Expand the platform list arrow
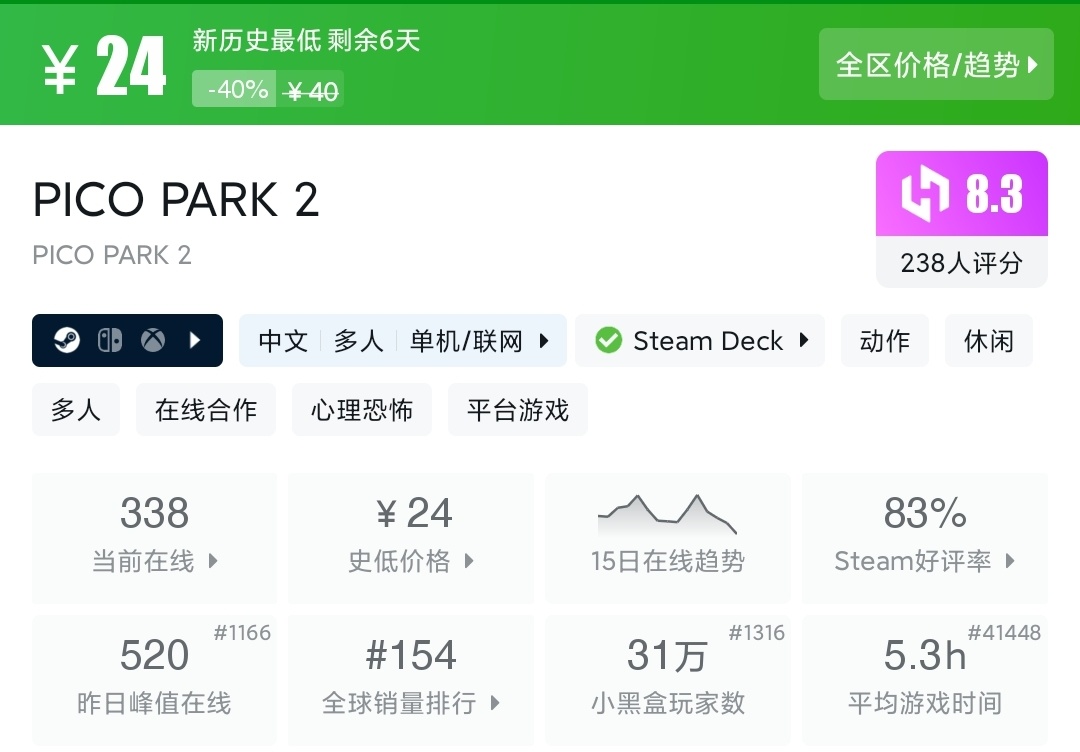The height and width of the screenshot is (752, 1080). point(196,341)
